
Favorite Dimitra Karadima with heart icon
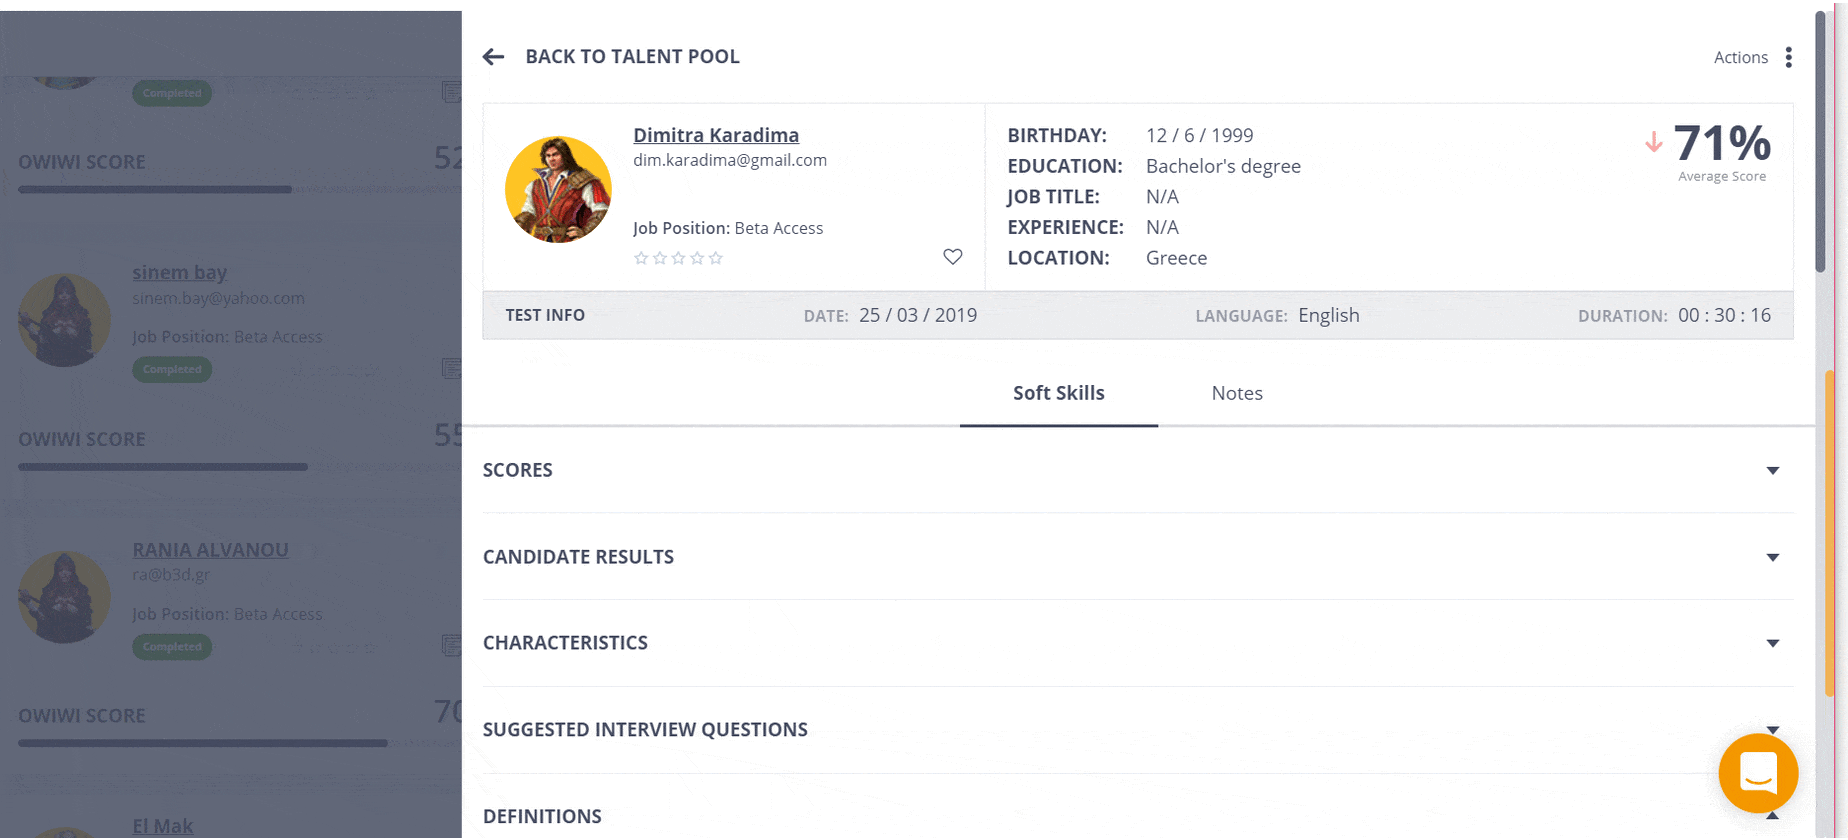(x=953, y=257)
